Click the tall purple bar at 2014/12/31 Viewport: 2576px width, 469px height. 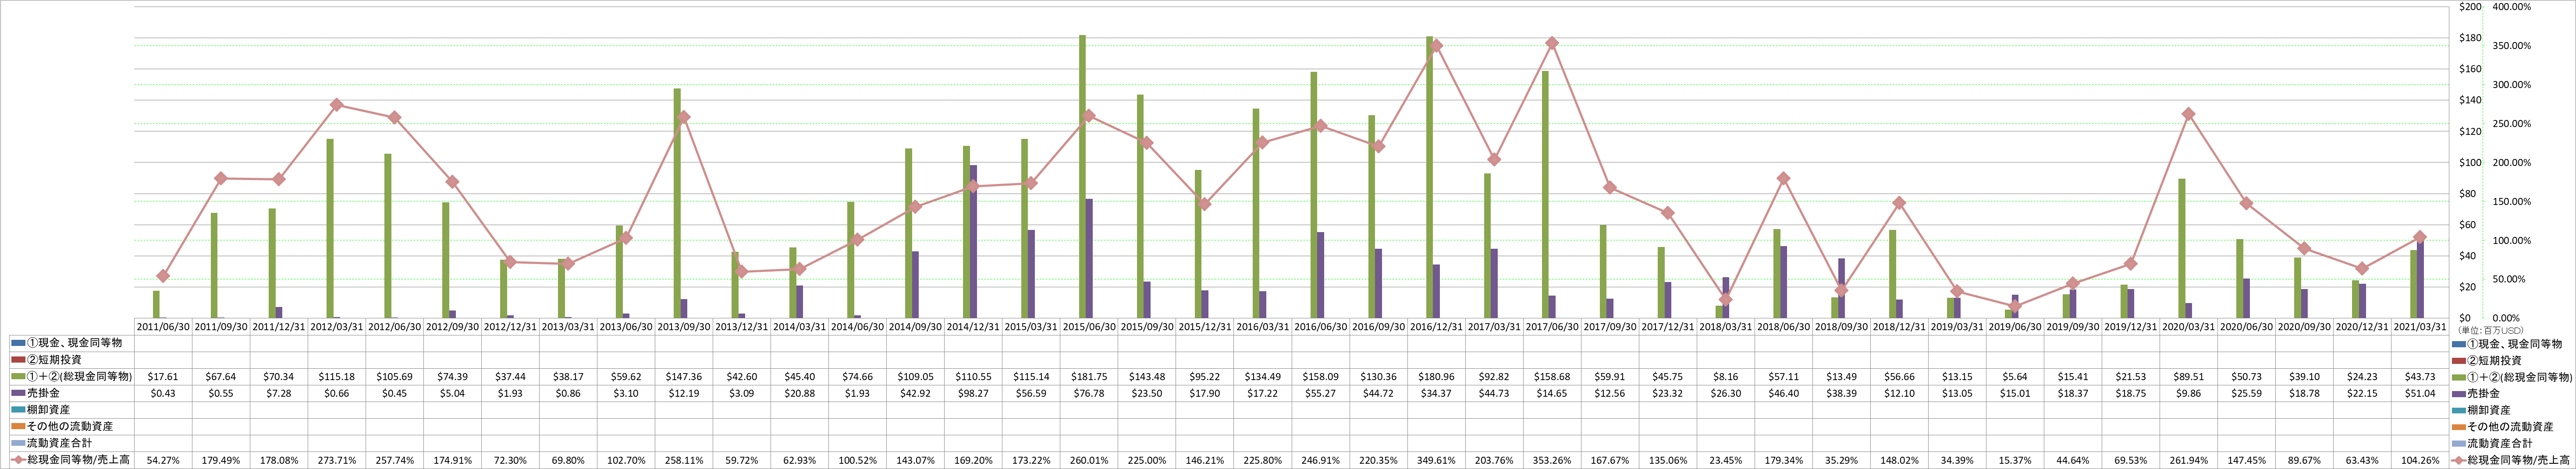[974, 242]
